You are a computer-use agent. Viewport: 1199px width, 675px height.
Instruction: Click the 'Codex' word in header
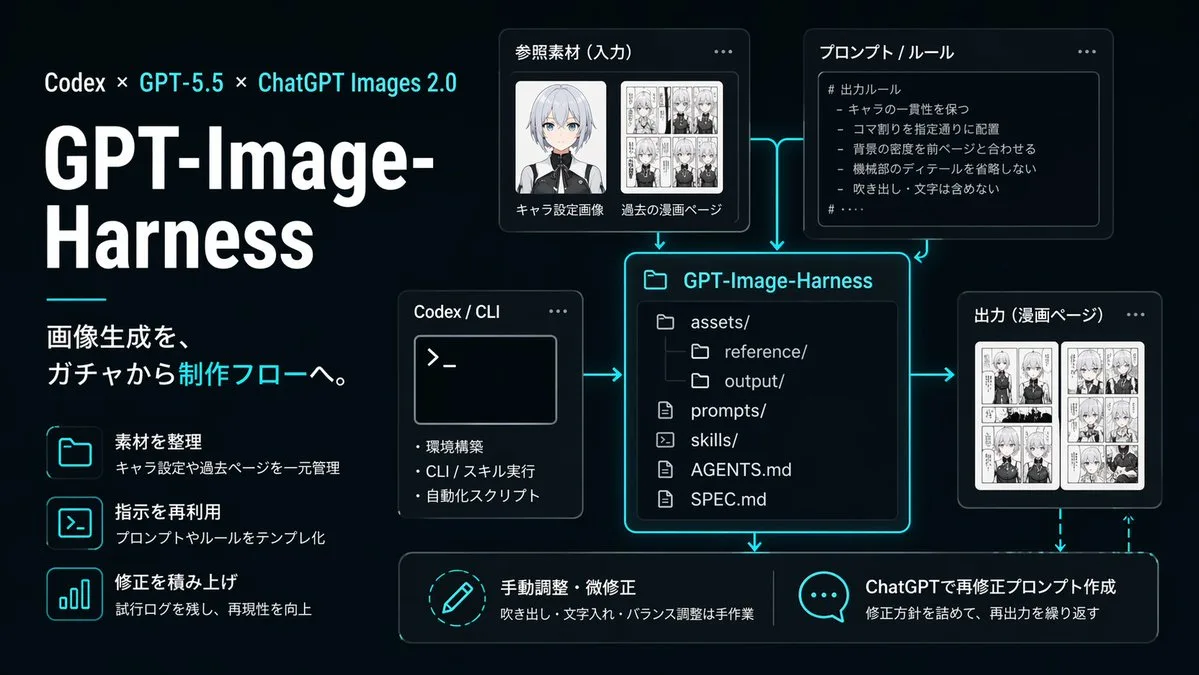[75, 83]
